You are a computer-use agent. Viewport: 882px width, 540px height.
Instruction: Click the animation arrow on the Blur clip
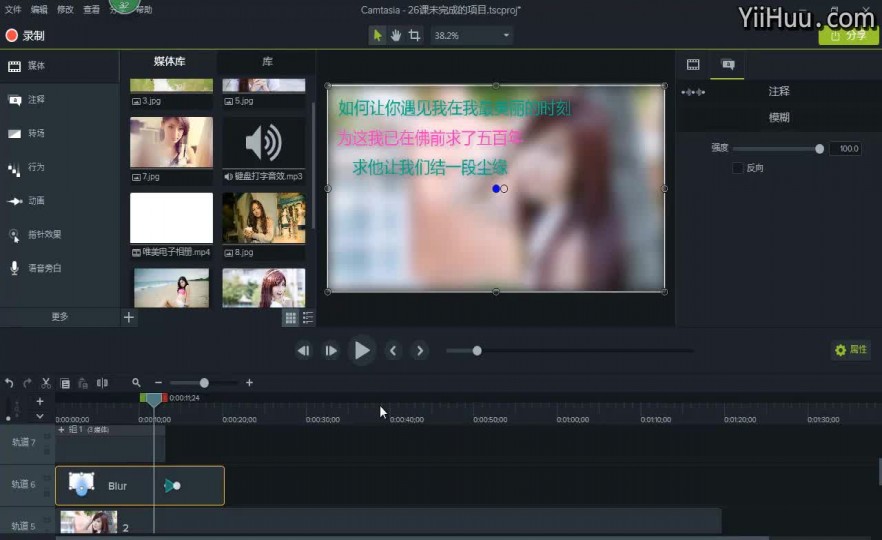pos(172,485)
